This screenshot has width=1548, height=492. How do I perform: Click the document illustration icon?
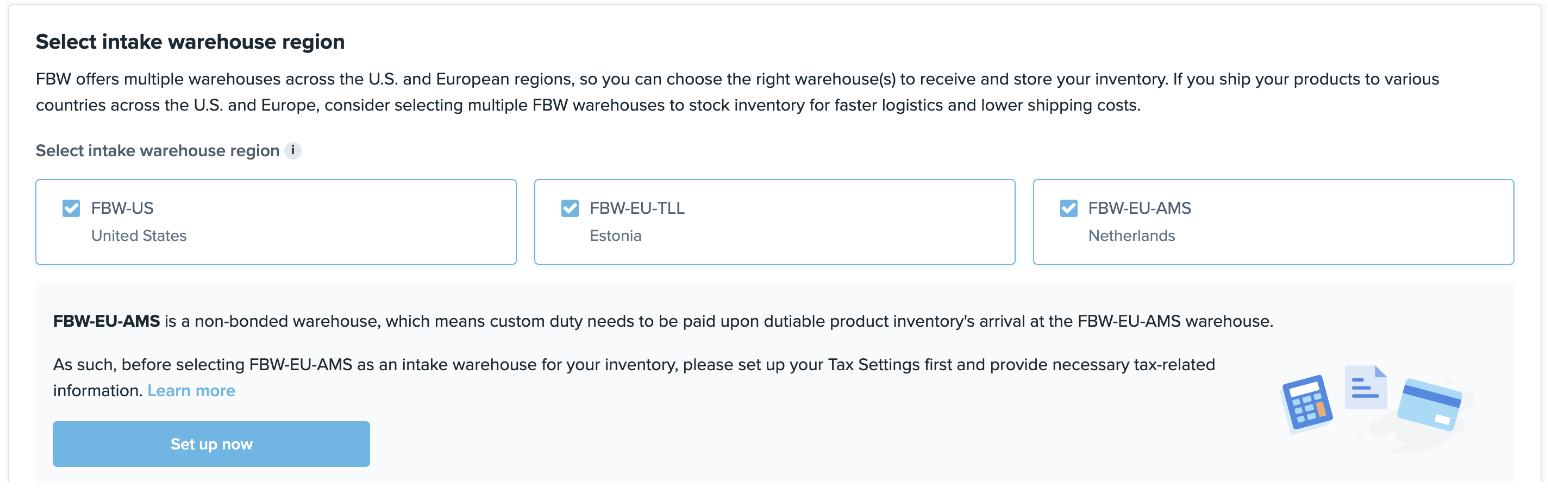click(x=1366, y=387)
